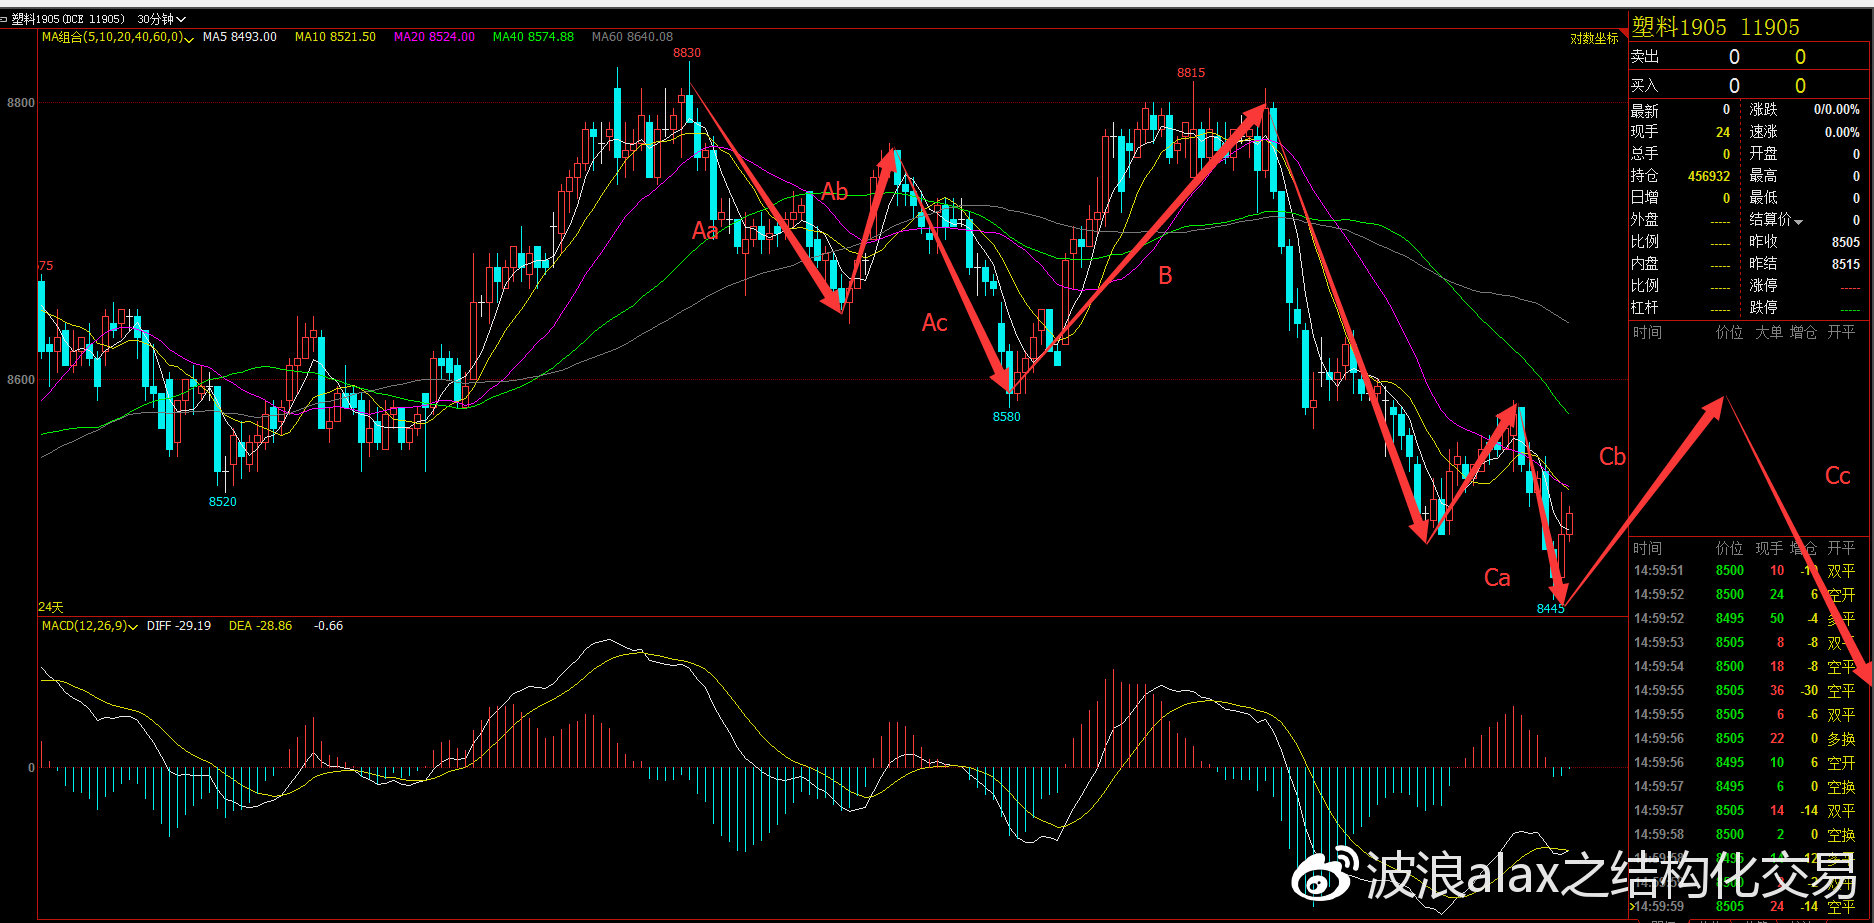Click the 卖出 quote row
This screenshot has width=1874, height=923.
(x=1750, y=57)
